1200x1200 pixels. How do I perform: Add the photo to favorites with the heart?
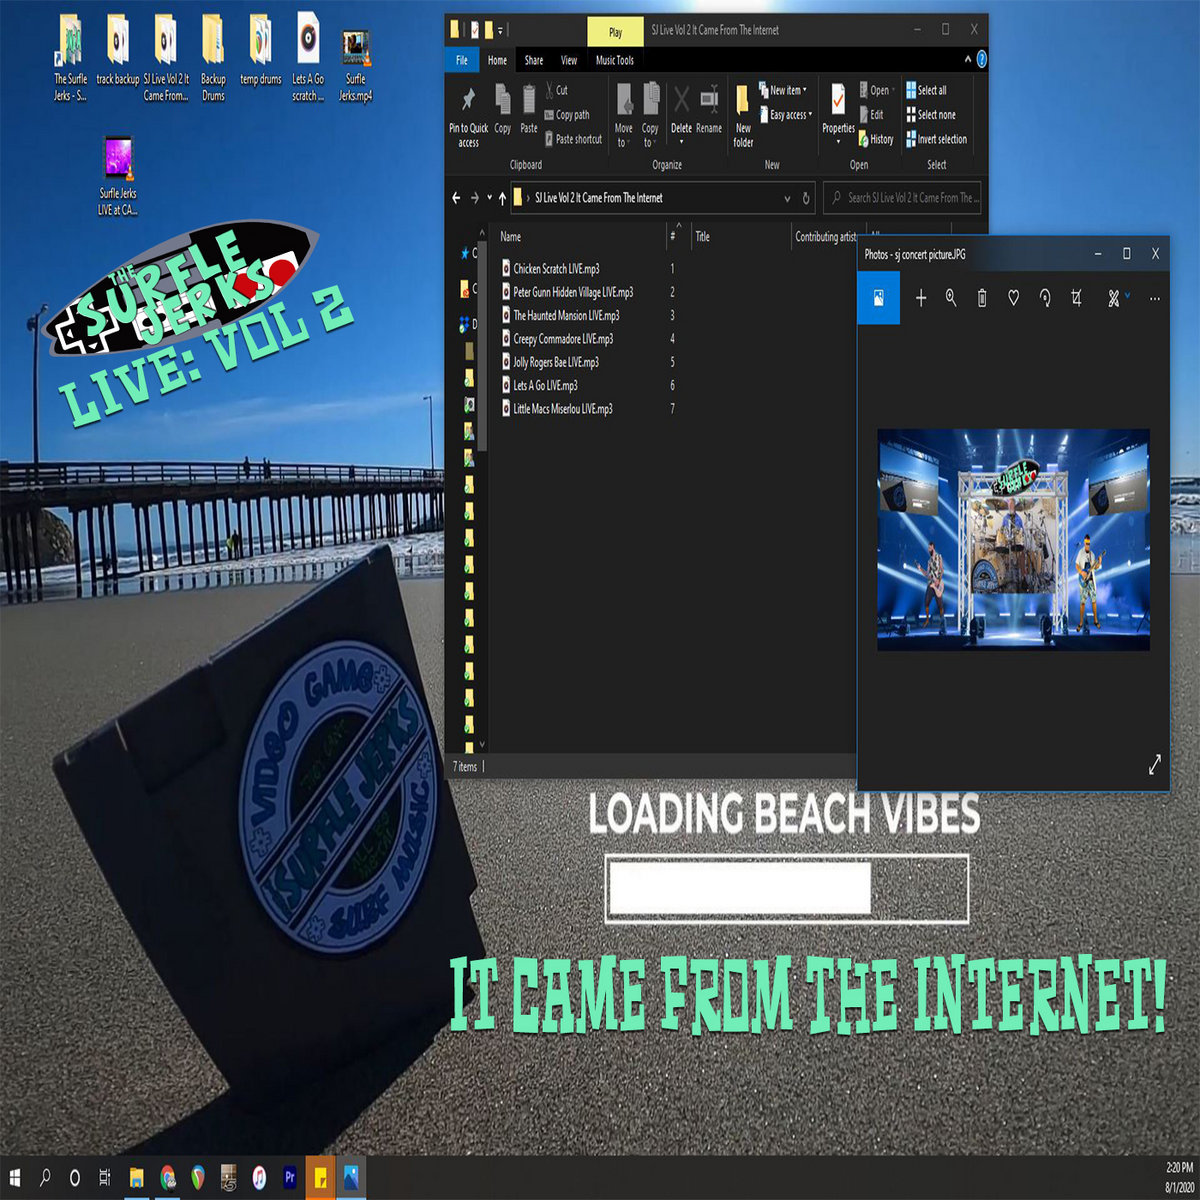click(1013, 298)
